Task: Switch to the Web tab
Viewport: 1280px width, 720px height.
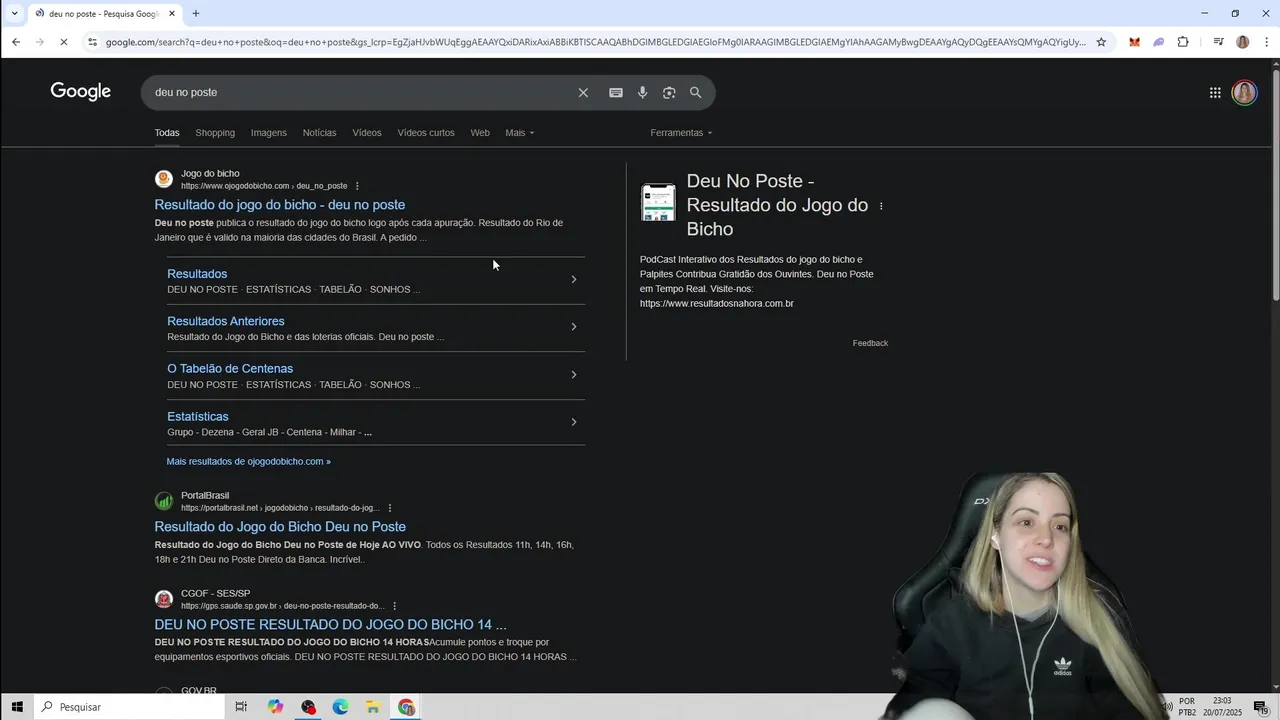Action: 480,133
